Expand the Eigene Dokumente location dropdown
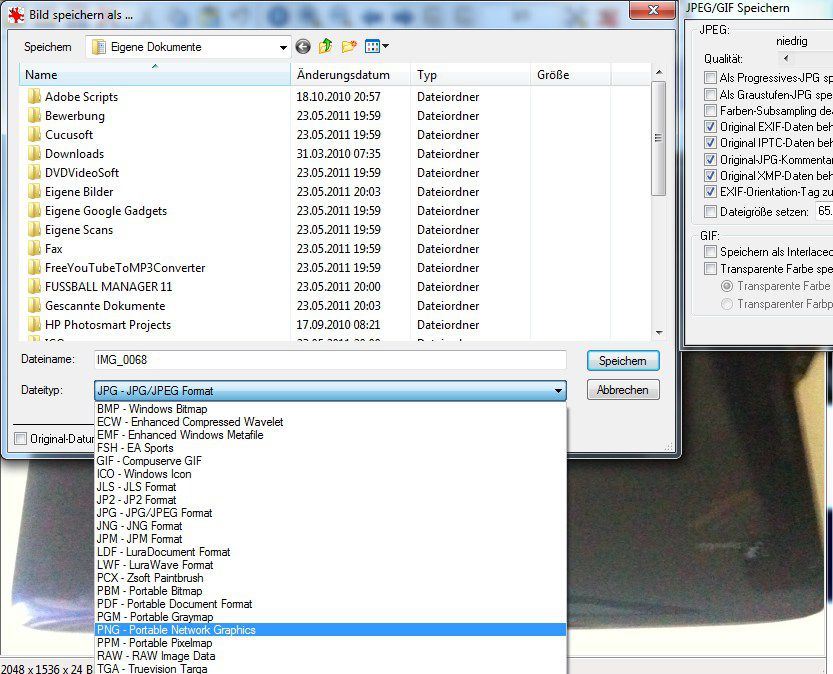Screen dimensions: 833x674 (284, 47)
